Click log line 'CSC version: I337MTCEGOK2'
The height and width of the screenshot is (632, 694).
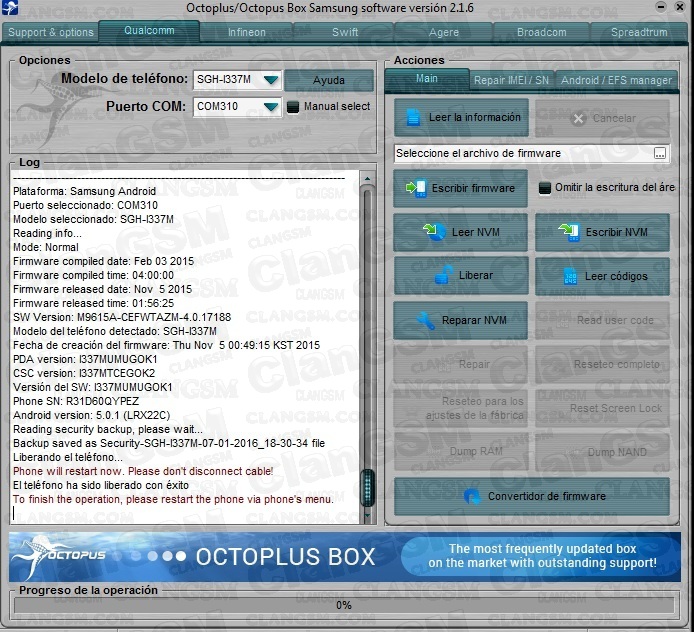pos(84,373)
